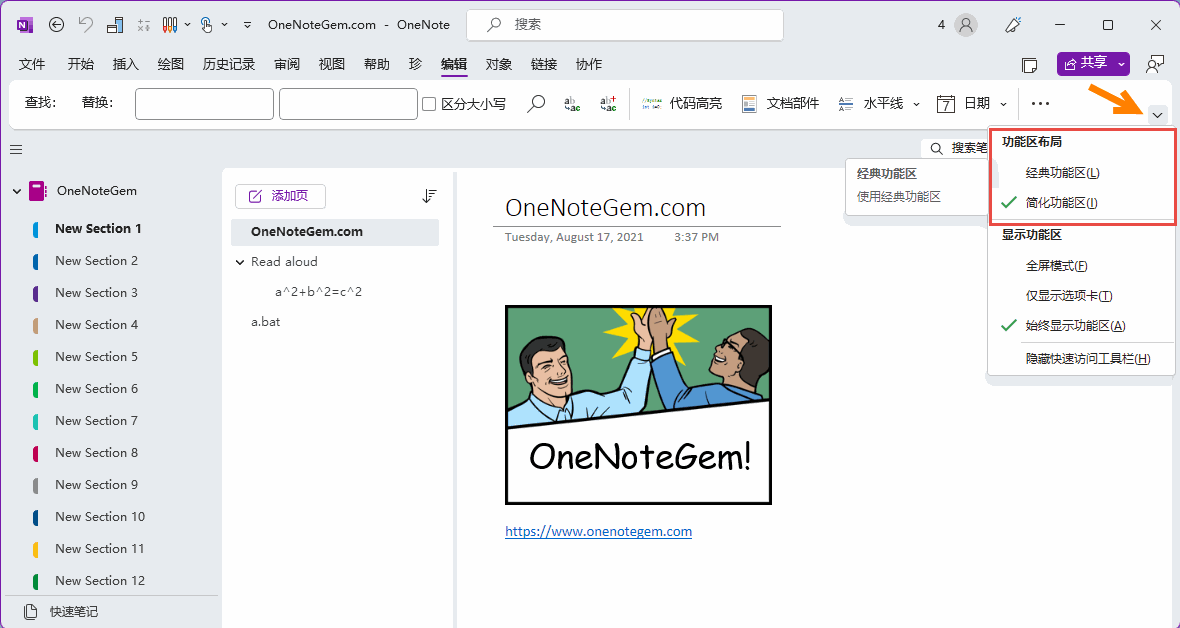Open the https://www.onenotegem.com link
This screenshot has height=628, width=1180.
[598, 532]
